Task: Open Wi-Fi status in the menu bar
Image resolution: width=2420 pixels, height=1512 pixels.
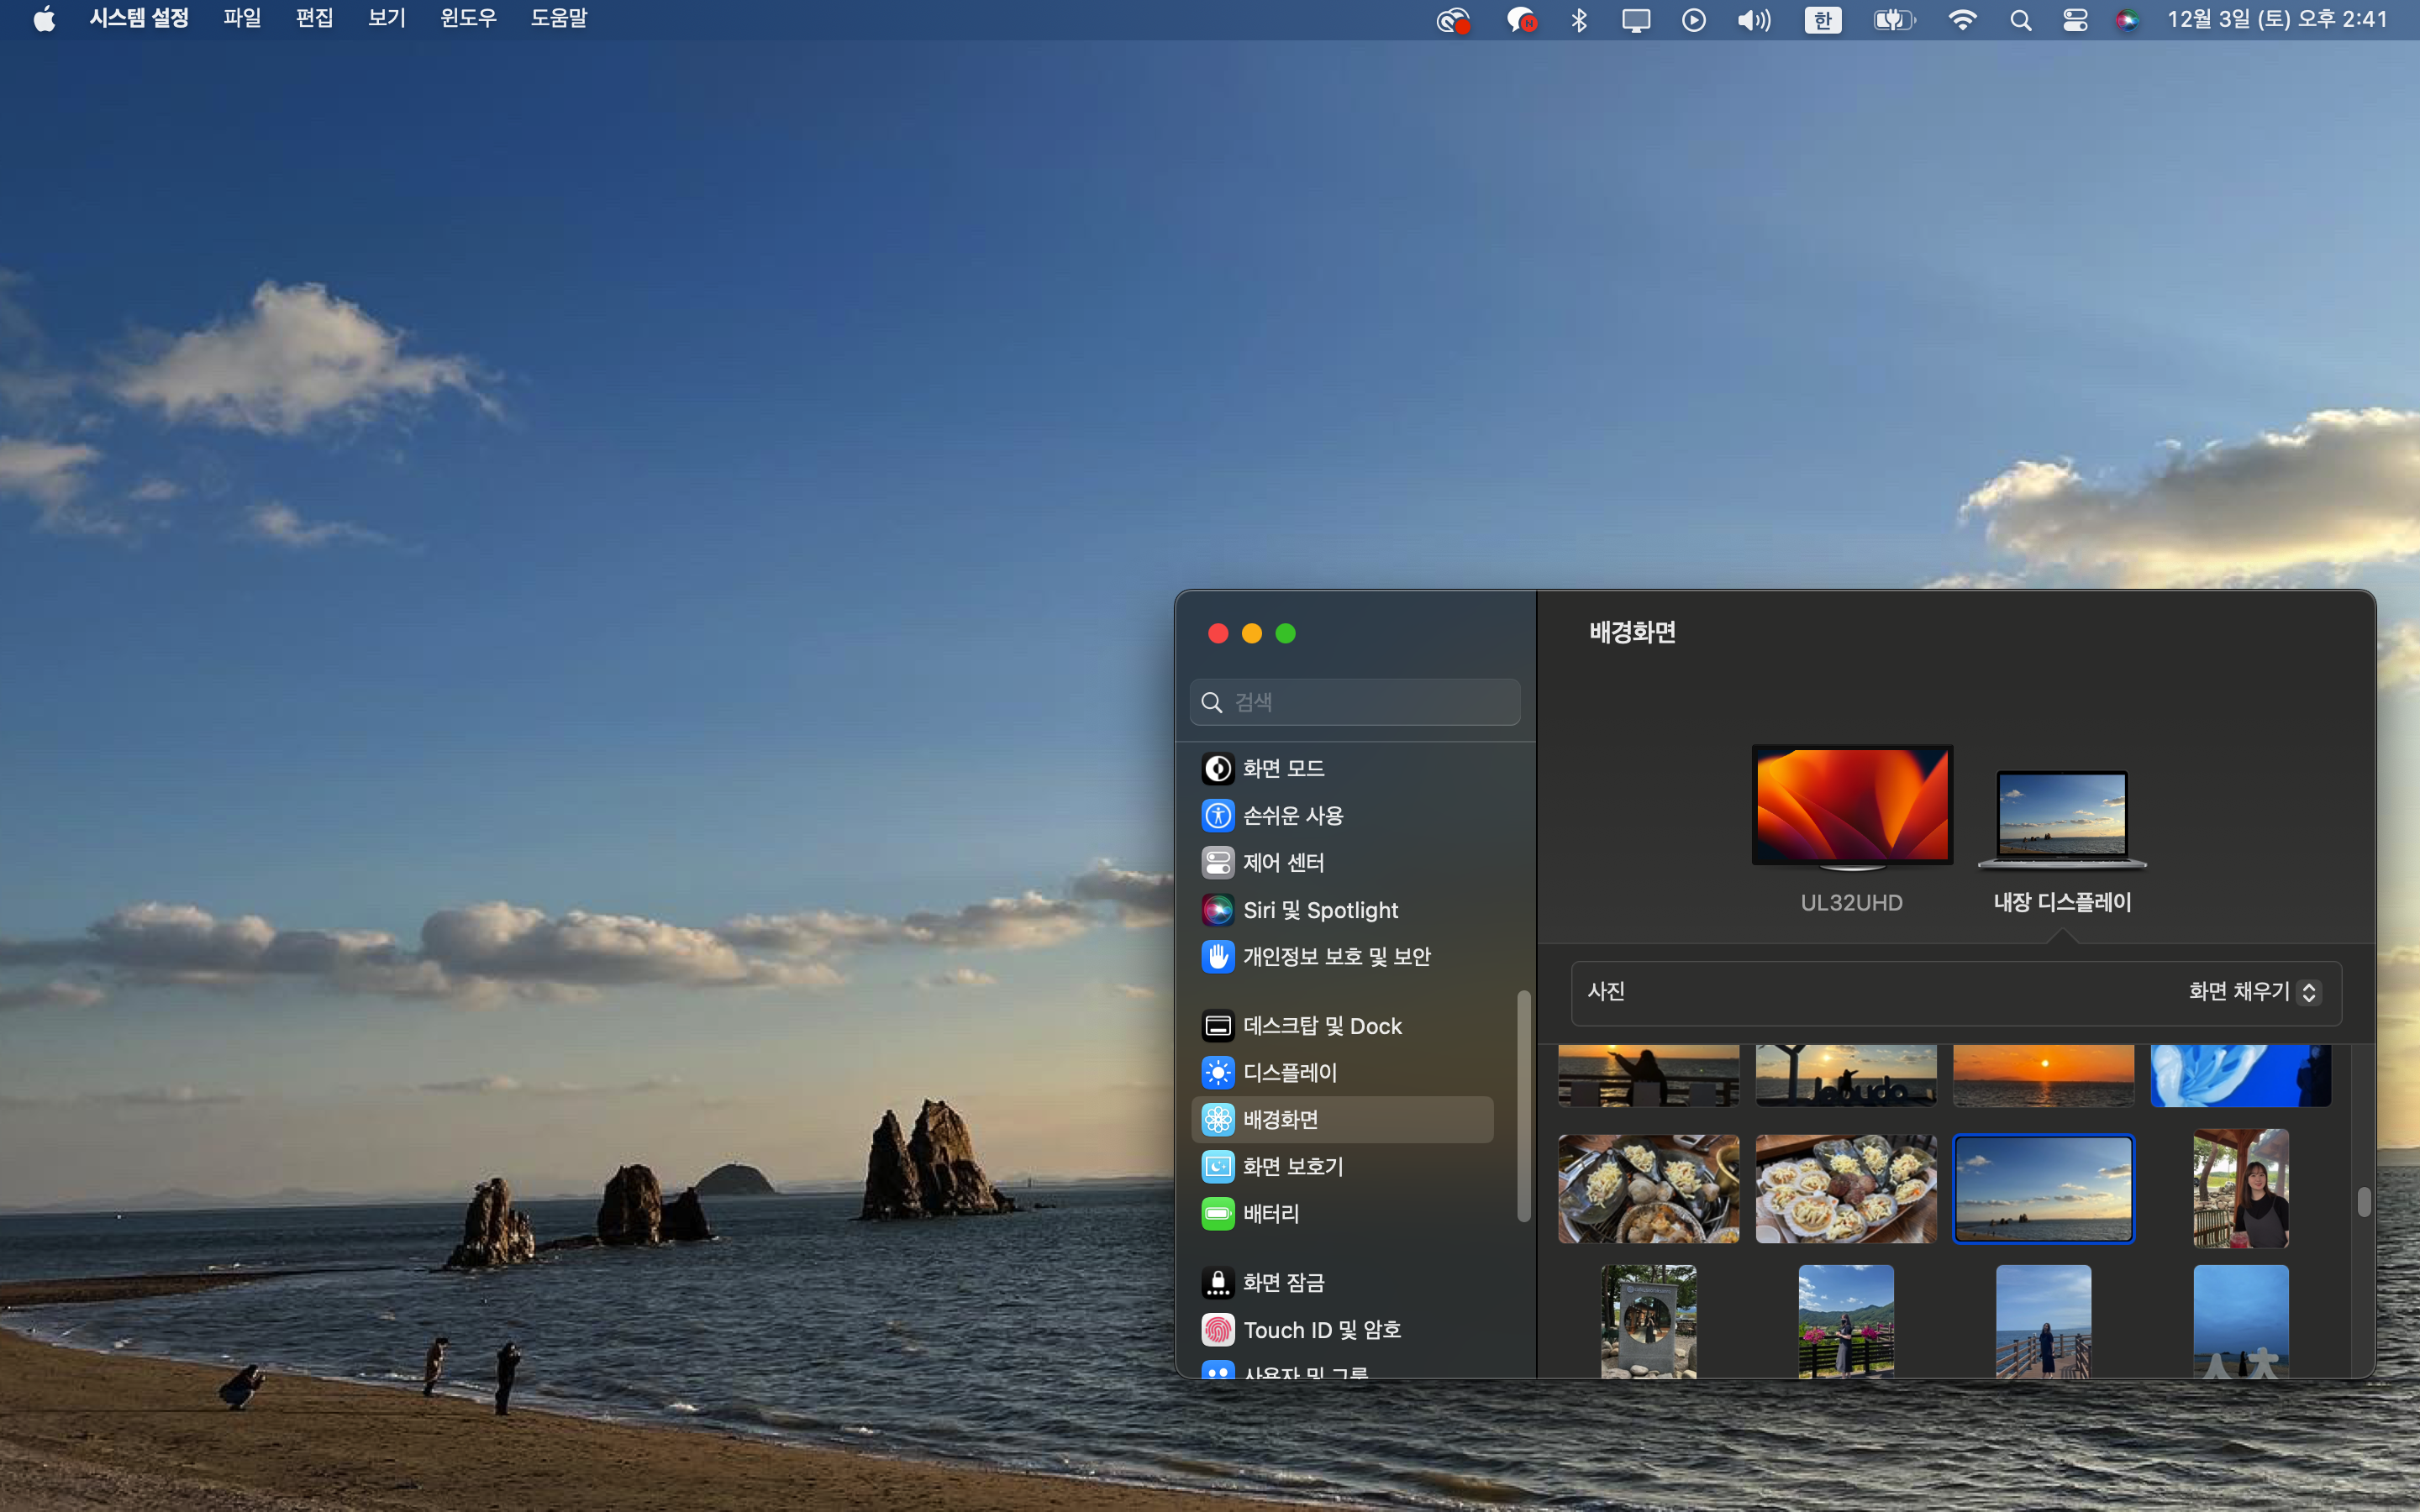Action: pos(1962,20)
